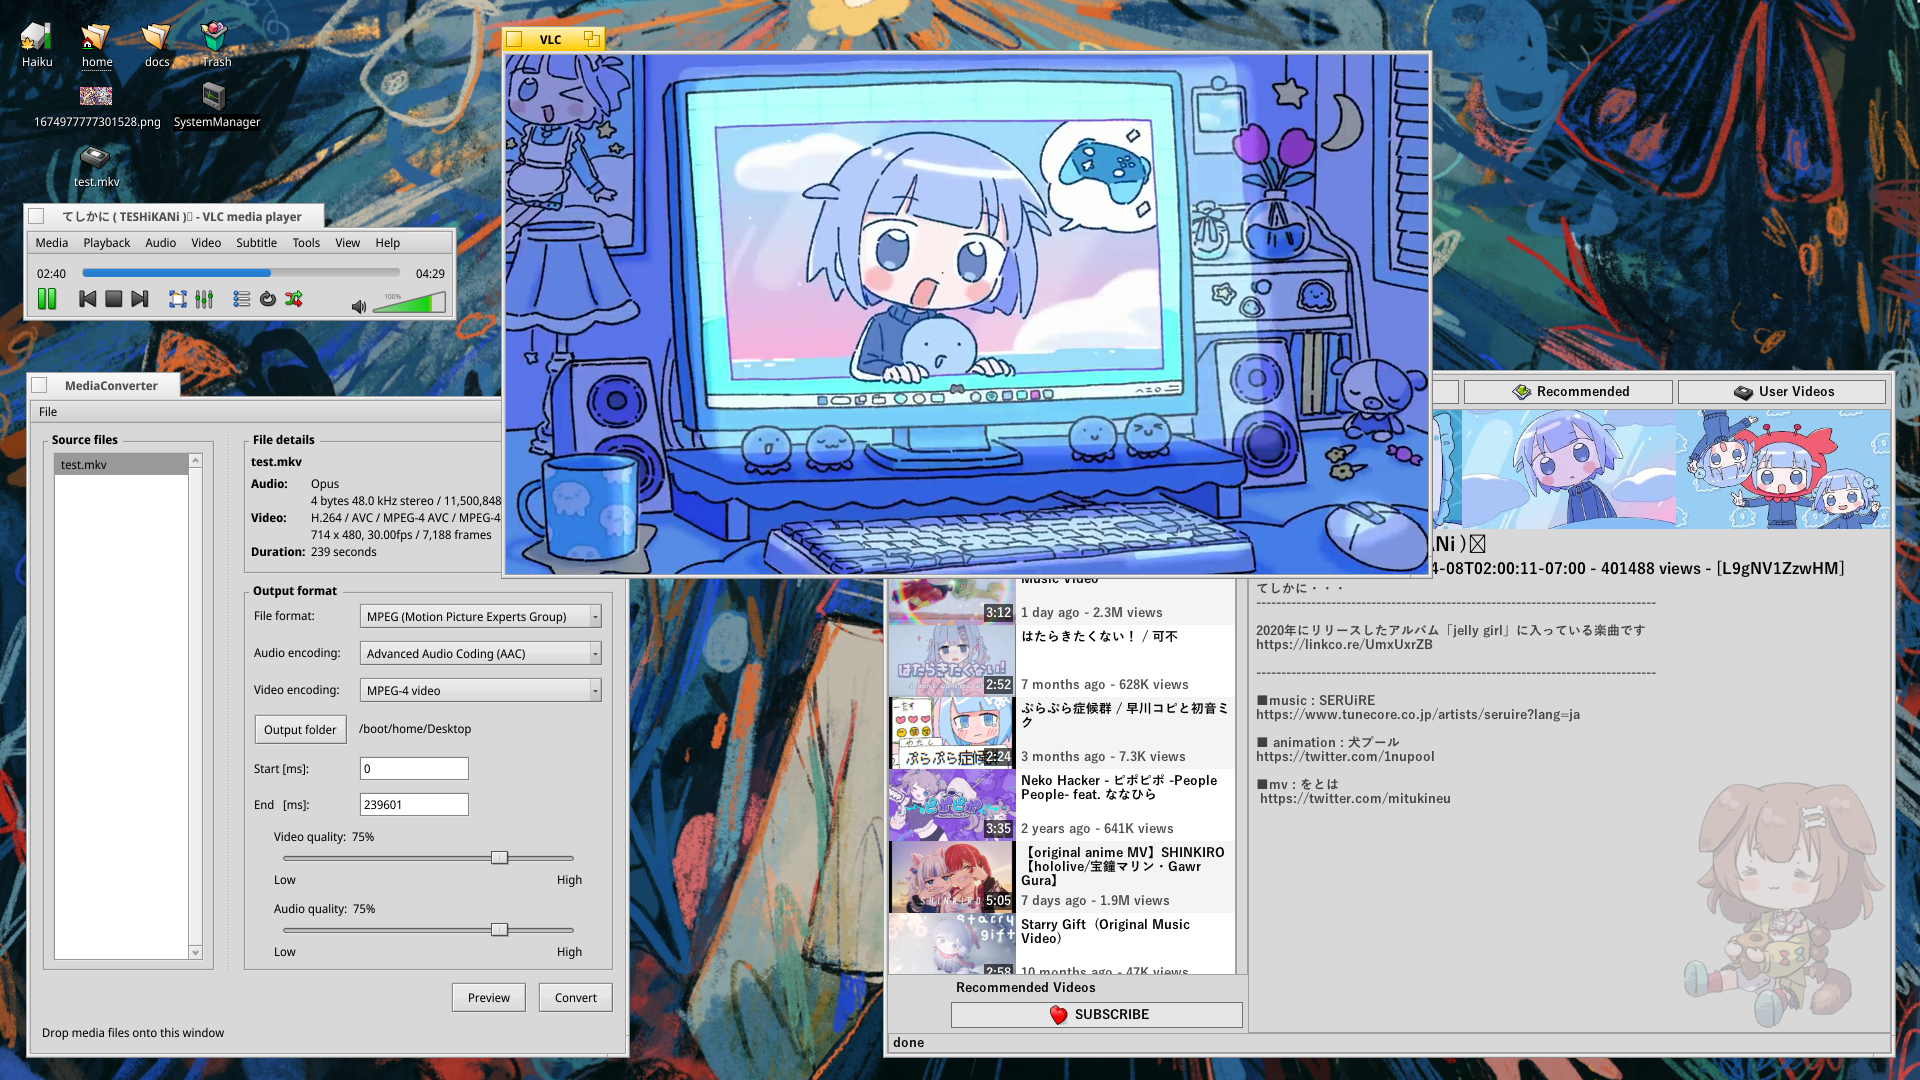Viewport: 1920px width, 1080px height.
Task: Toggle VLC shuffle/random icon
Action: pyautogui.click(x=294, y=299)
